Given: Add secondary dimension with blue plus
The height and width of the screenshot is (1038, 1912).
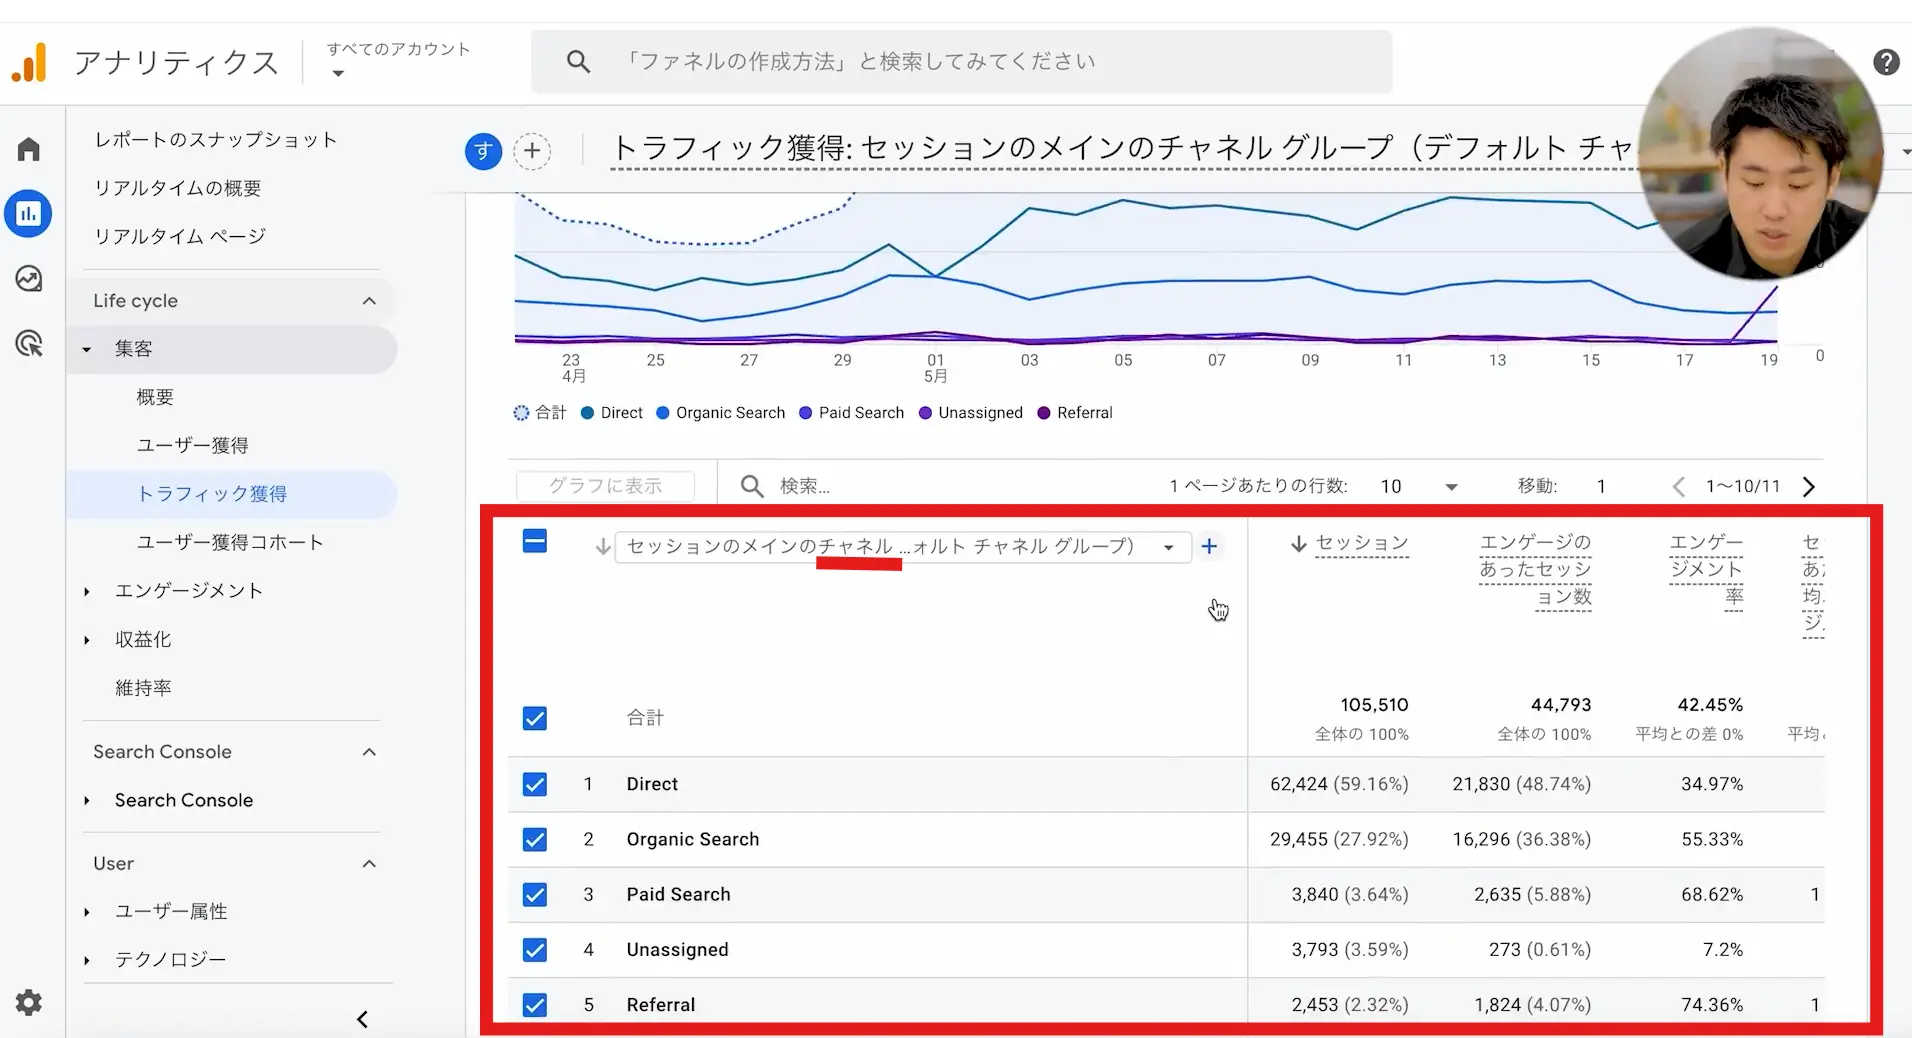Looking at the screenshot, I should (x=1209, y=546).
